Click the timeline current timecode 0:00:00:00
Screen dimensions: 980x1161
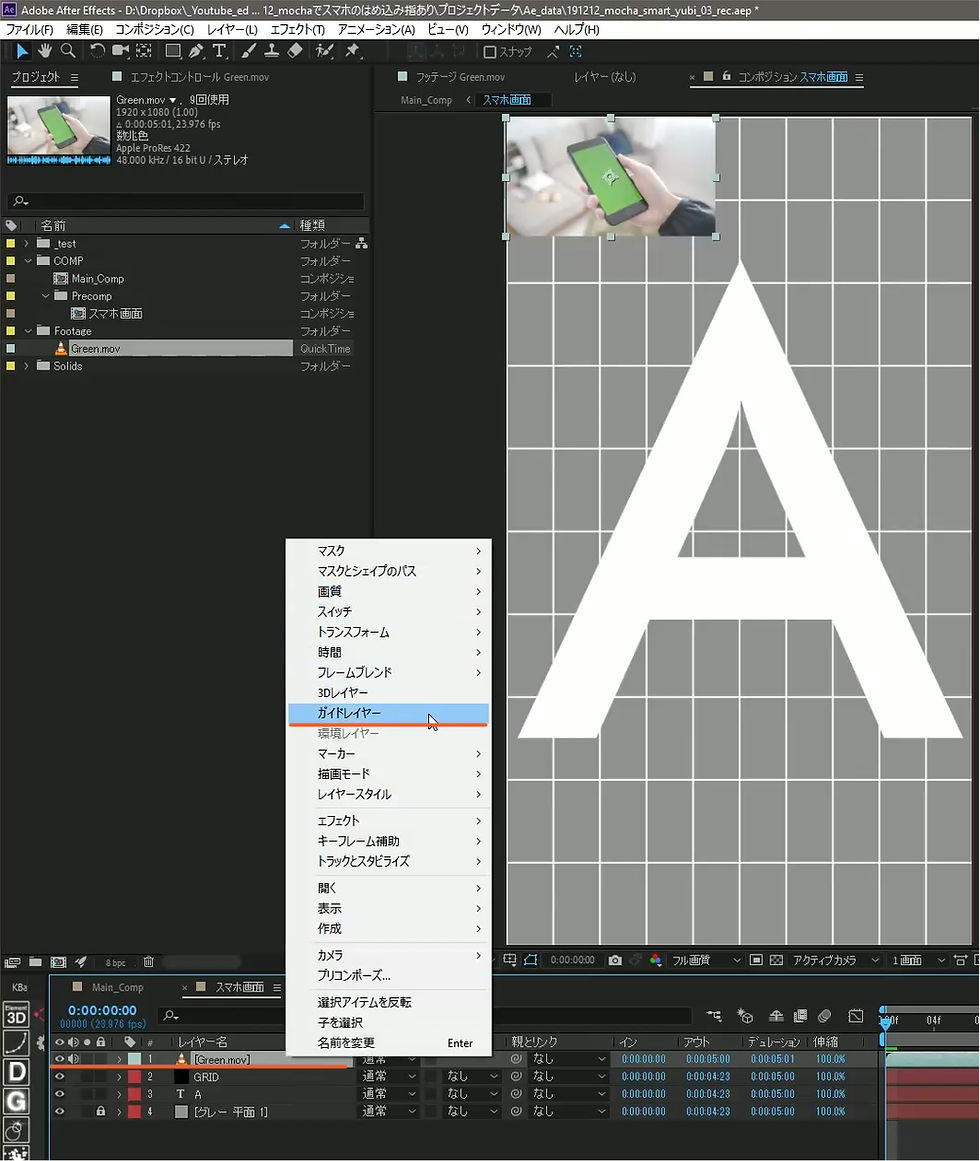click(x=102, y=1010)
